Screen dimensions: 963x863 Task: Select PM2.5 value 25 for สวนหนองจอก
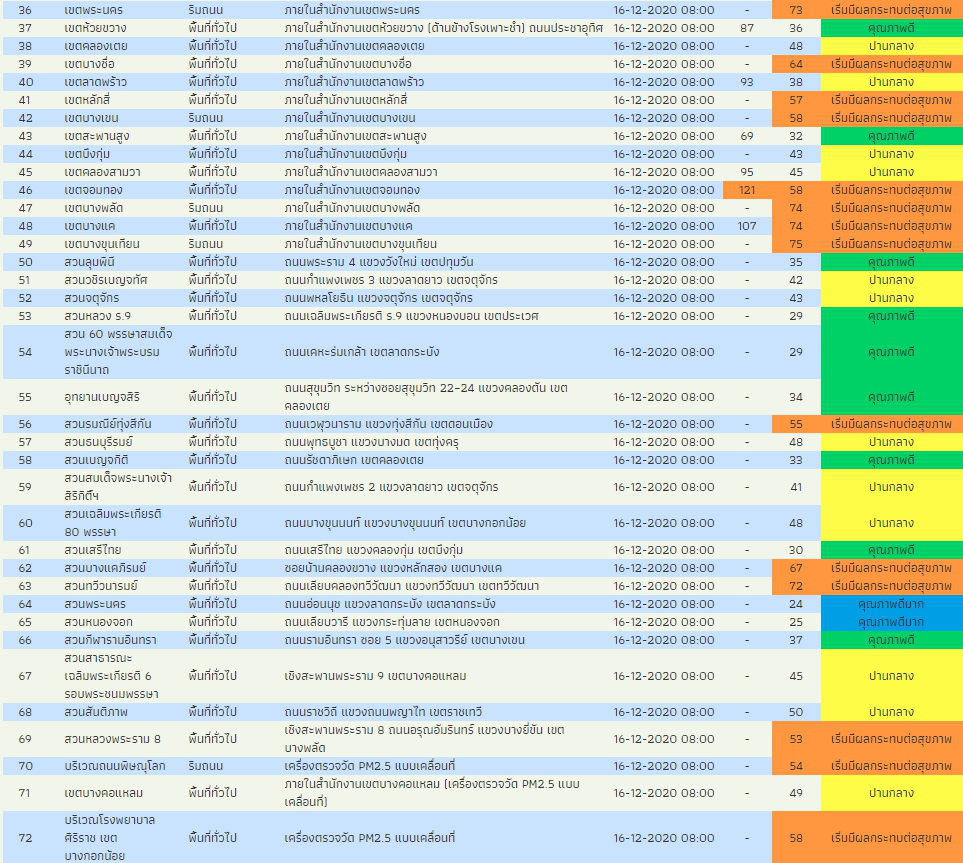point(796,622)
